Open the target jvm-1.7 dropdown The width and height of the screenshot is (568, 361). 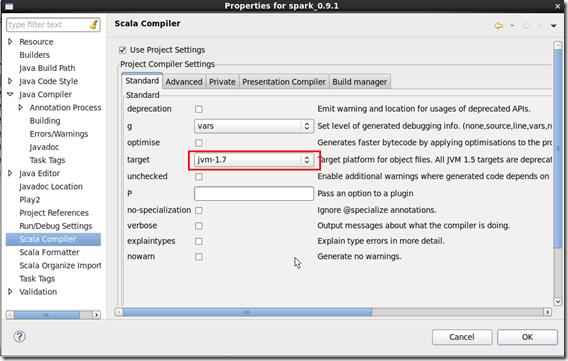click(254, 160)
